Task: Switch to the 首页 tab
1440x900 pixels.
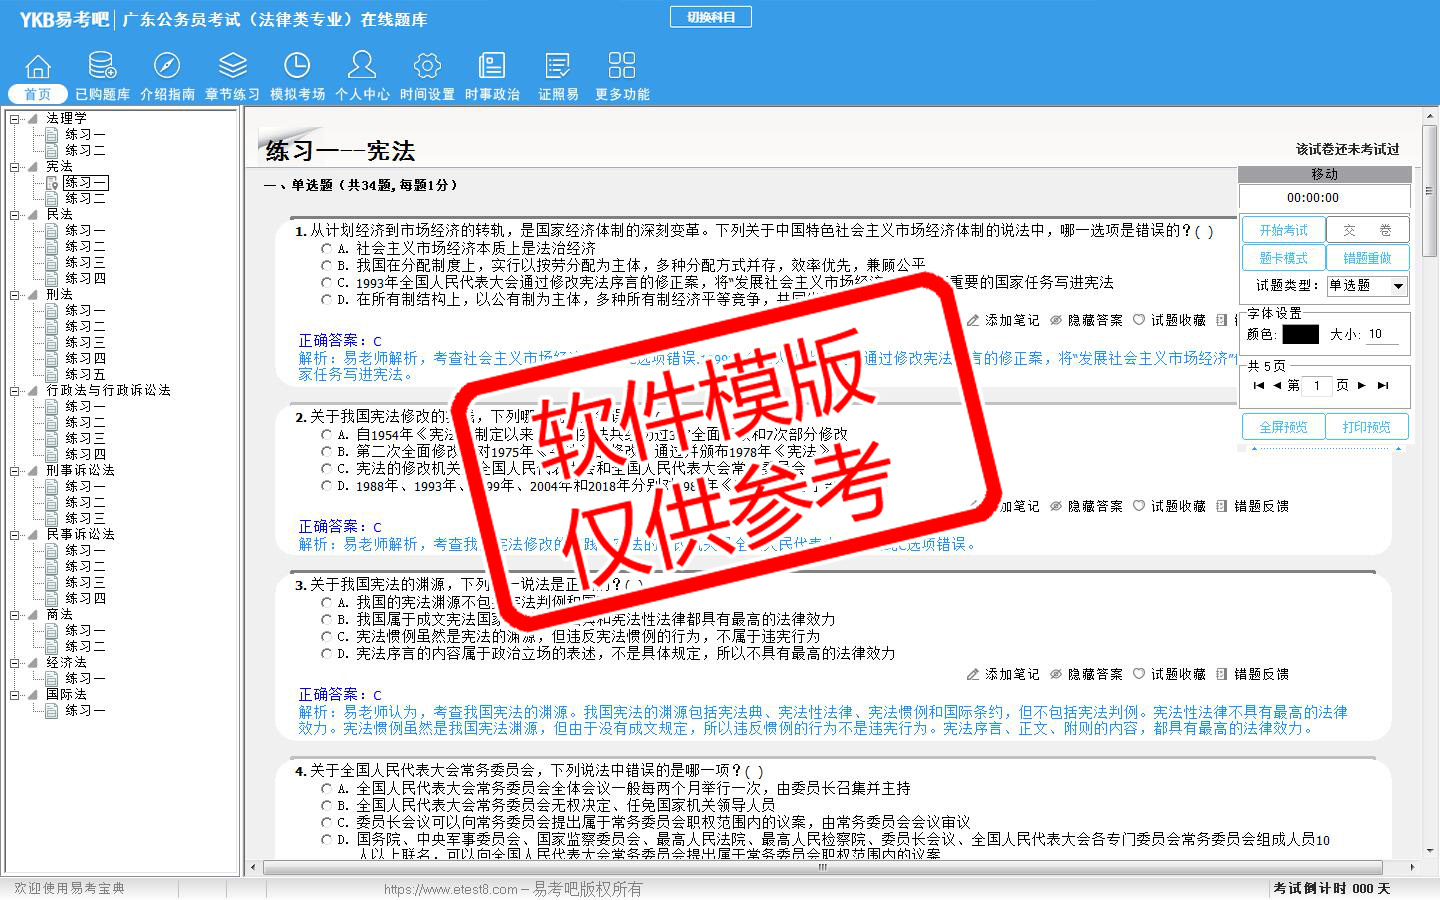Action: click(x=38, y=94)
